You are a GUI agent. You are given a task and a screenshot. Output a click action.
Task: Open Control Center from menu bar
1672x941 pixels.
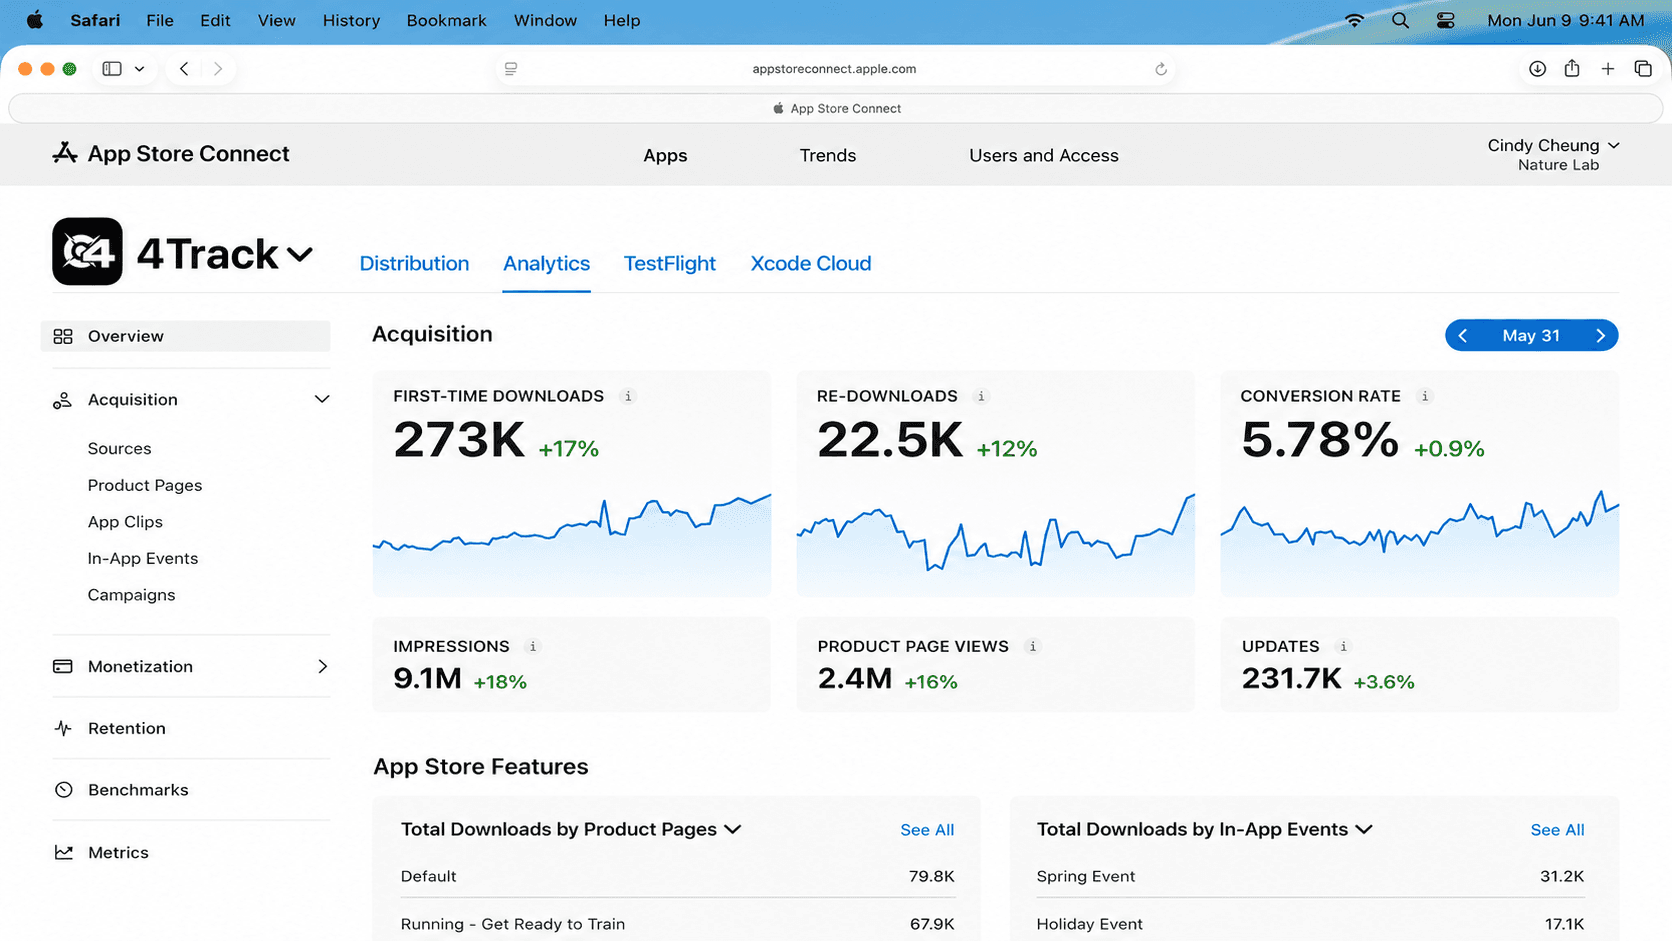1445,20
